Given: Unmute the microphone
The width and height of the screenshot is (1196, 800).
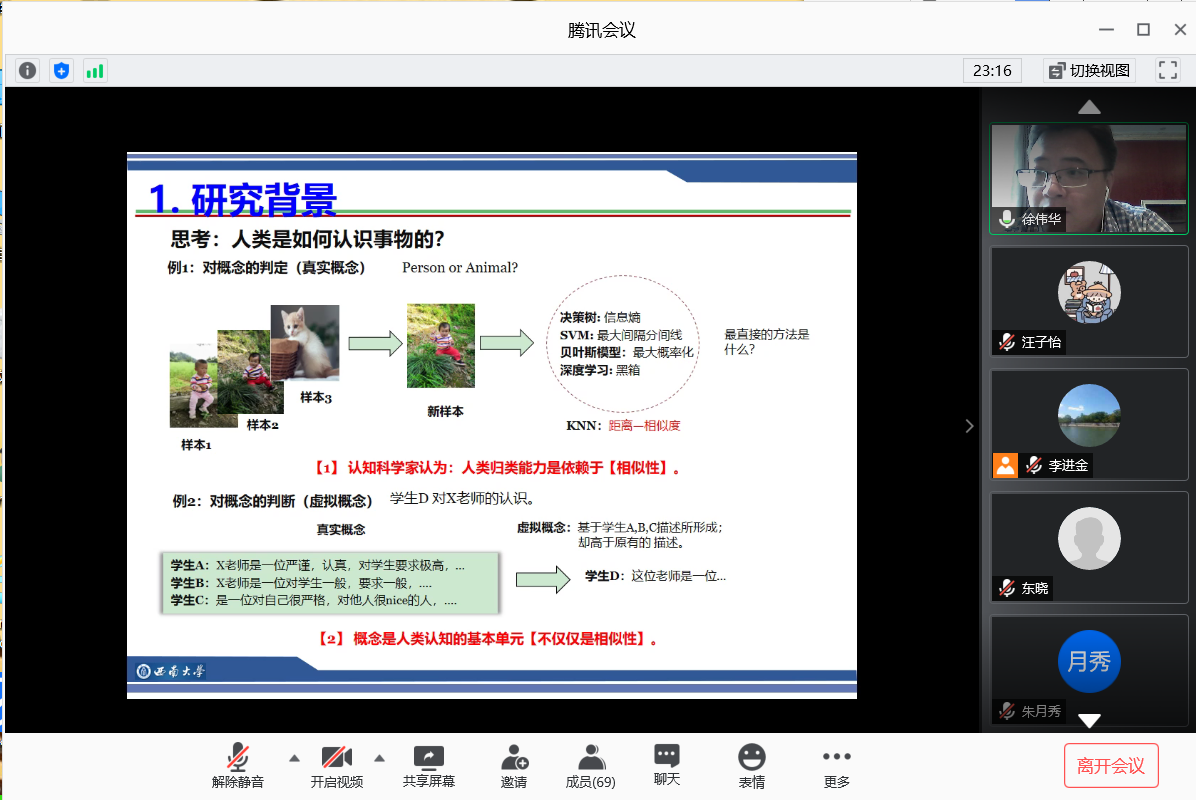Looking at the screenshot, I should [238, 766].
